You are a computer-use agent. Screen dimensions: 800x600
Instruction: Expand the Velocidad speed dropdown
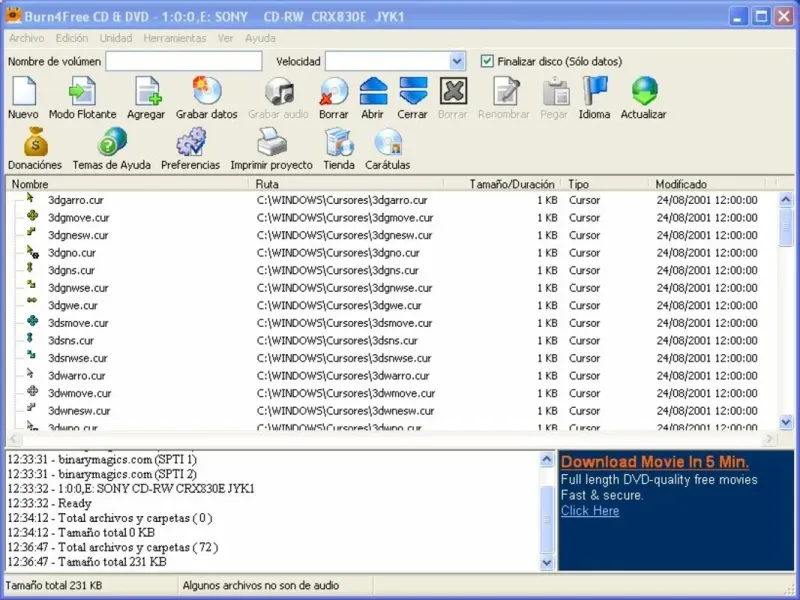tap(457, 61)
